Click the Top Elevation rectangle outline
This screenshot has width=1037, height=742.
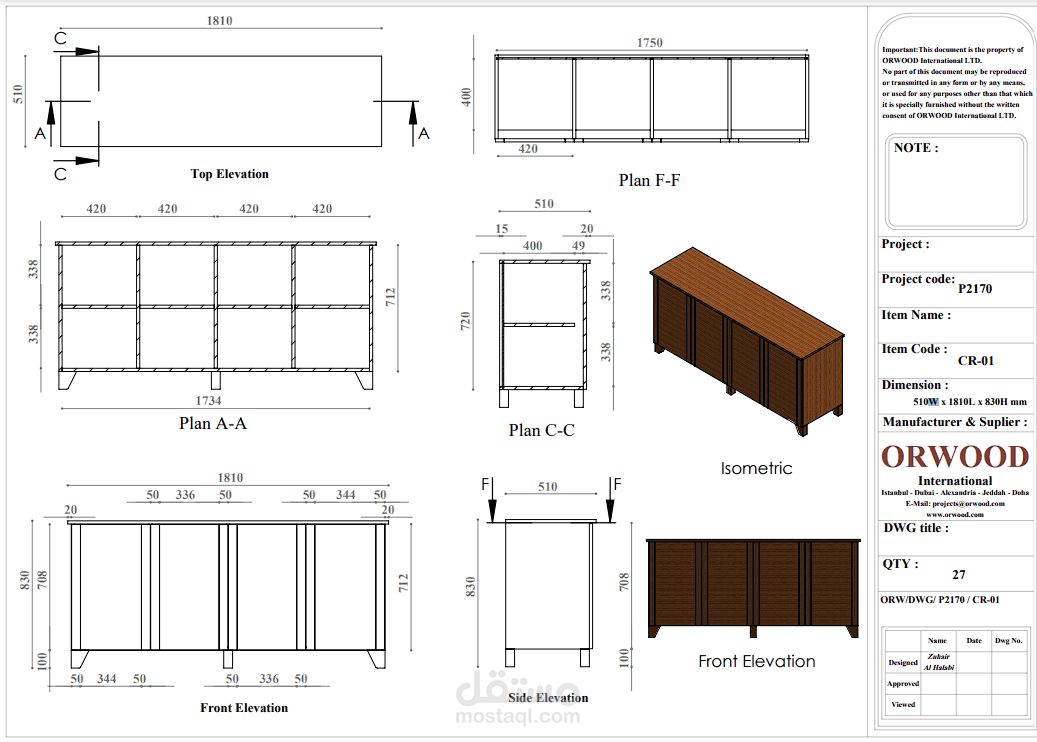point(221,101)
